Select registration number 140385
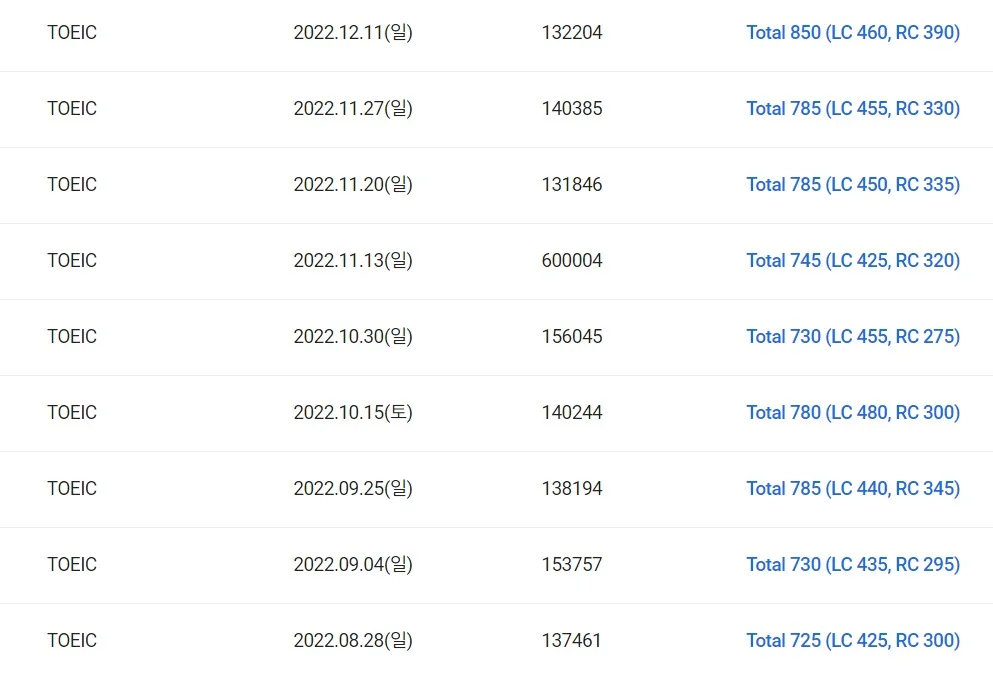 572,109
